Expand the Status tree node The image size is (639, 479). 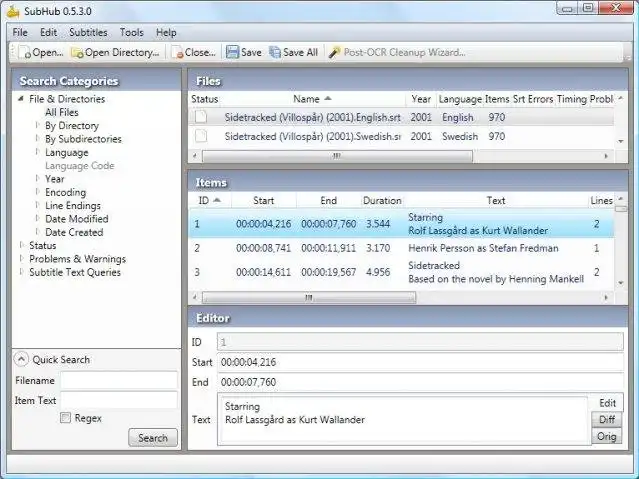[x=21, y=245]
